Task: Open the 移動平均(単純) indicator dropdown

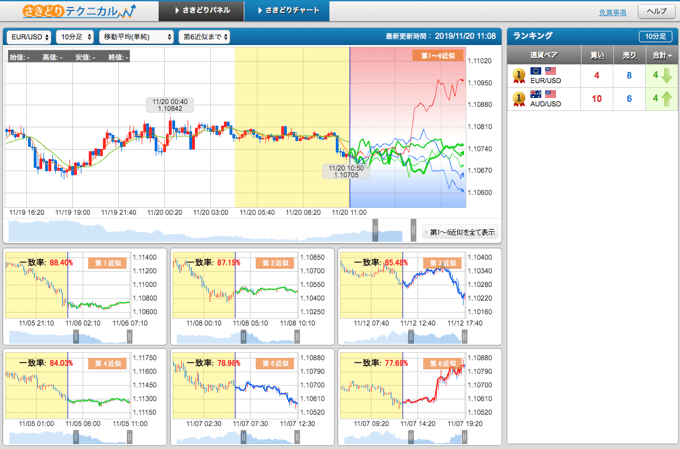Action: pos(136,37)
